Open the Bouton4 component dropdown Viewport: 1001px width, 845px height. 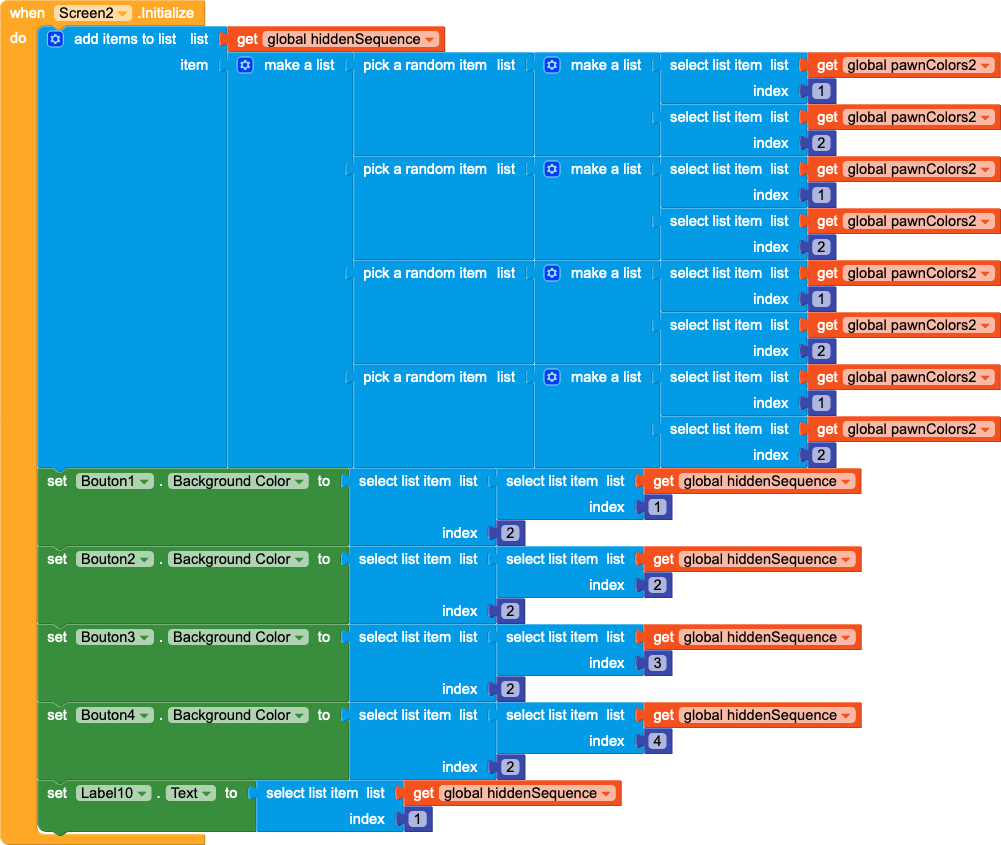(x=145, y=715)
